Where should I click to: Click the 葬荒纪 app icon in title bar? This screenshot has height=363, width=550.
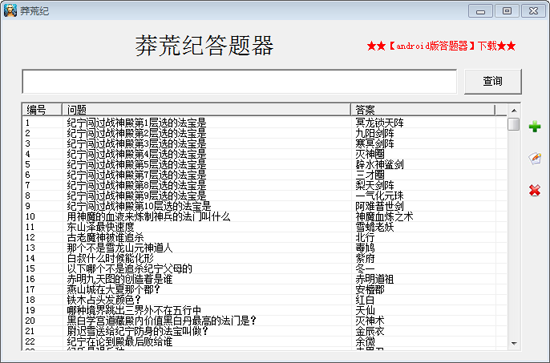pos(10,11)
